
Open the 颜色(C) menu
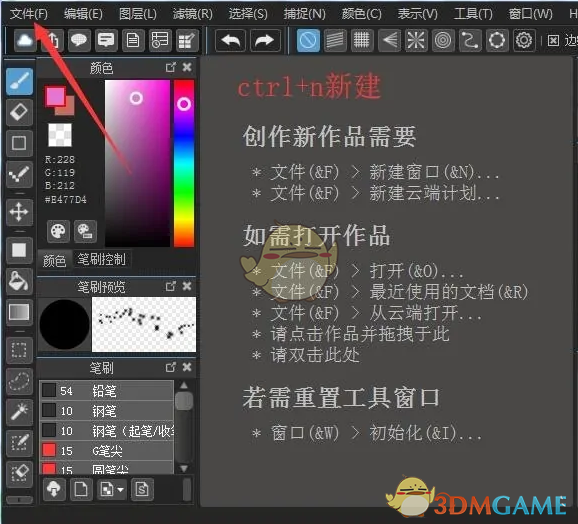click(362, 14)
